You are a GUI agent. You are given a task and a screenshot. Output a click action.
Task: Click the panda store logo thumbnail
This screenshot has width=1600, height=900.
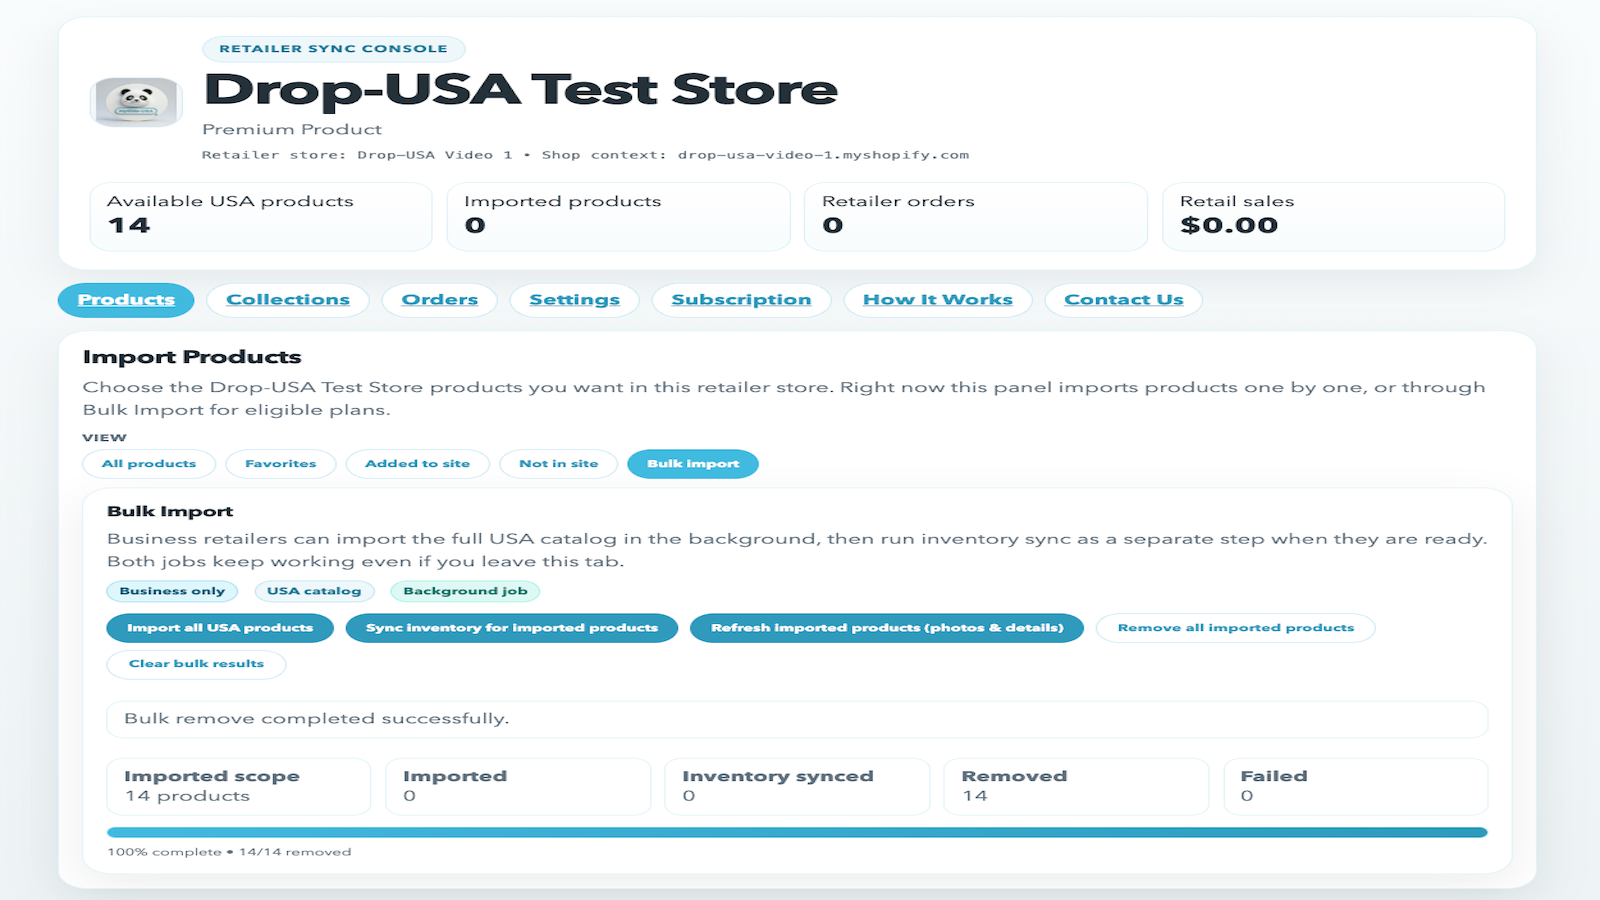coord(136,102)
